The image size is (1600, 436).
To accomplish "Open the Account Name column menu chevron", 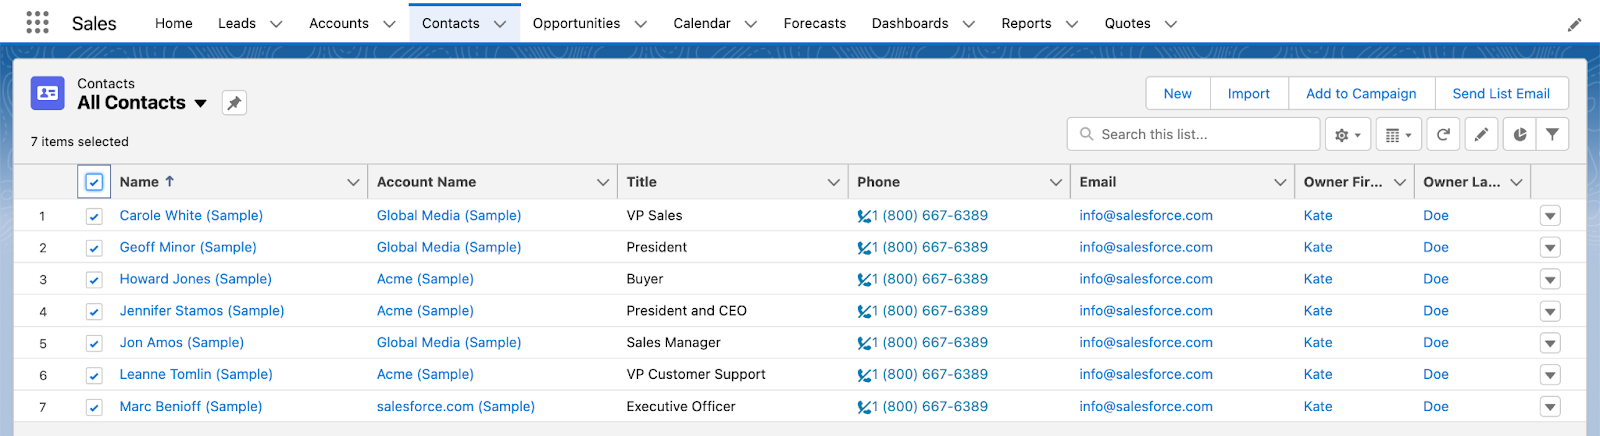I will pos(603,182).
